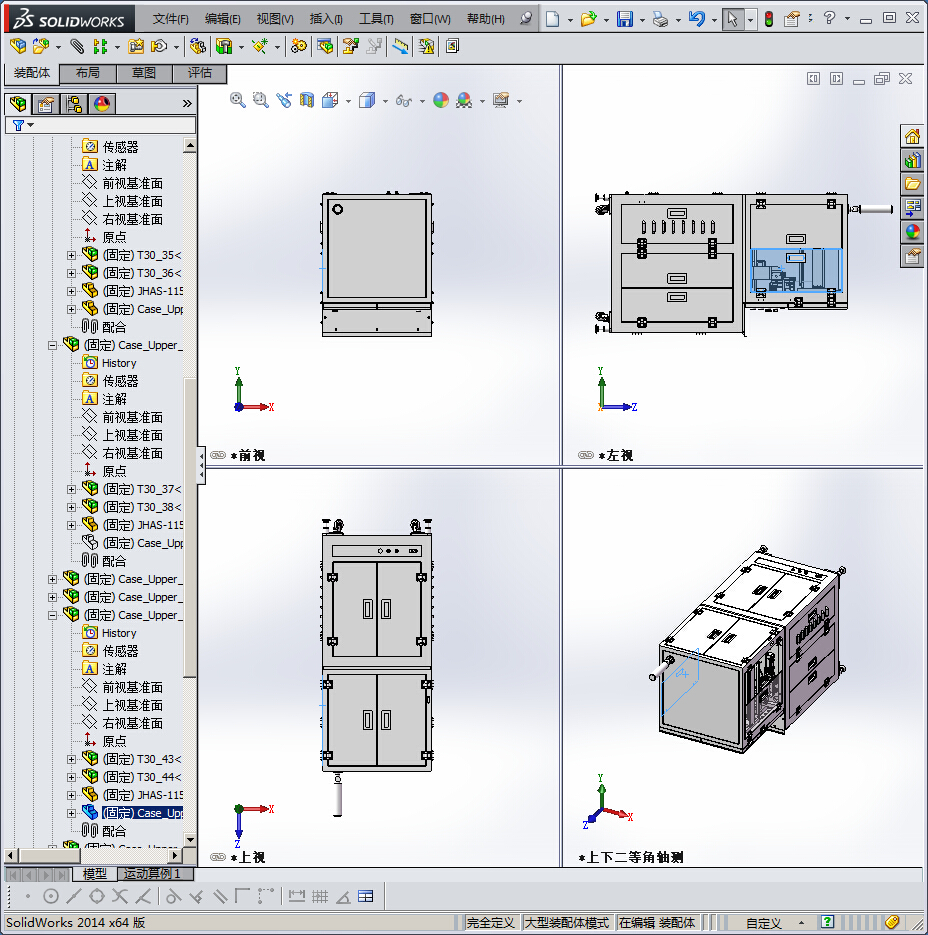Open Appearances task pane color ball
This screenshot has height=935, width=928.
[x=912, y=232]
